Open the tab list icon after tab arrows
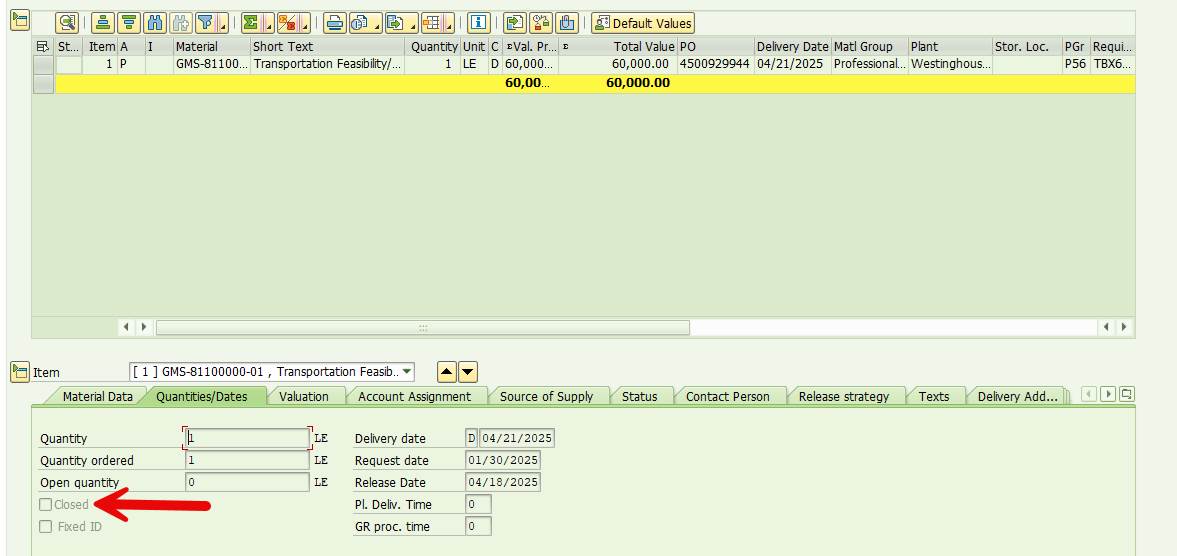The height and width of the screenshot is (556, 1177). coord(1127,394)
